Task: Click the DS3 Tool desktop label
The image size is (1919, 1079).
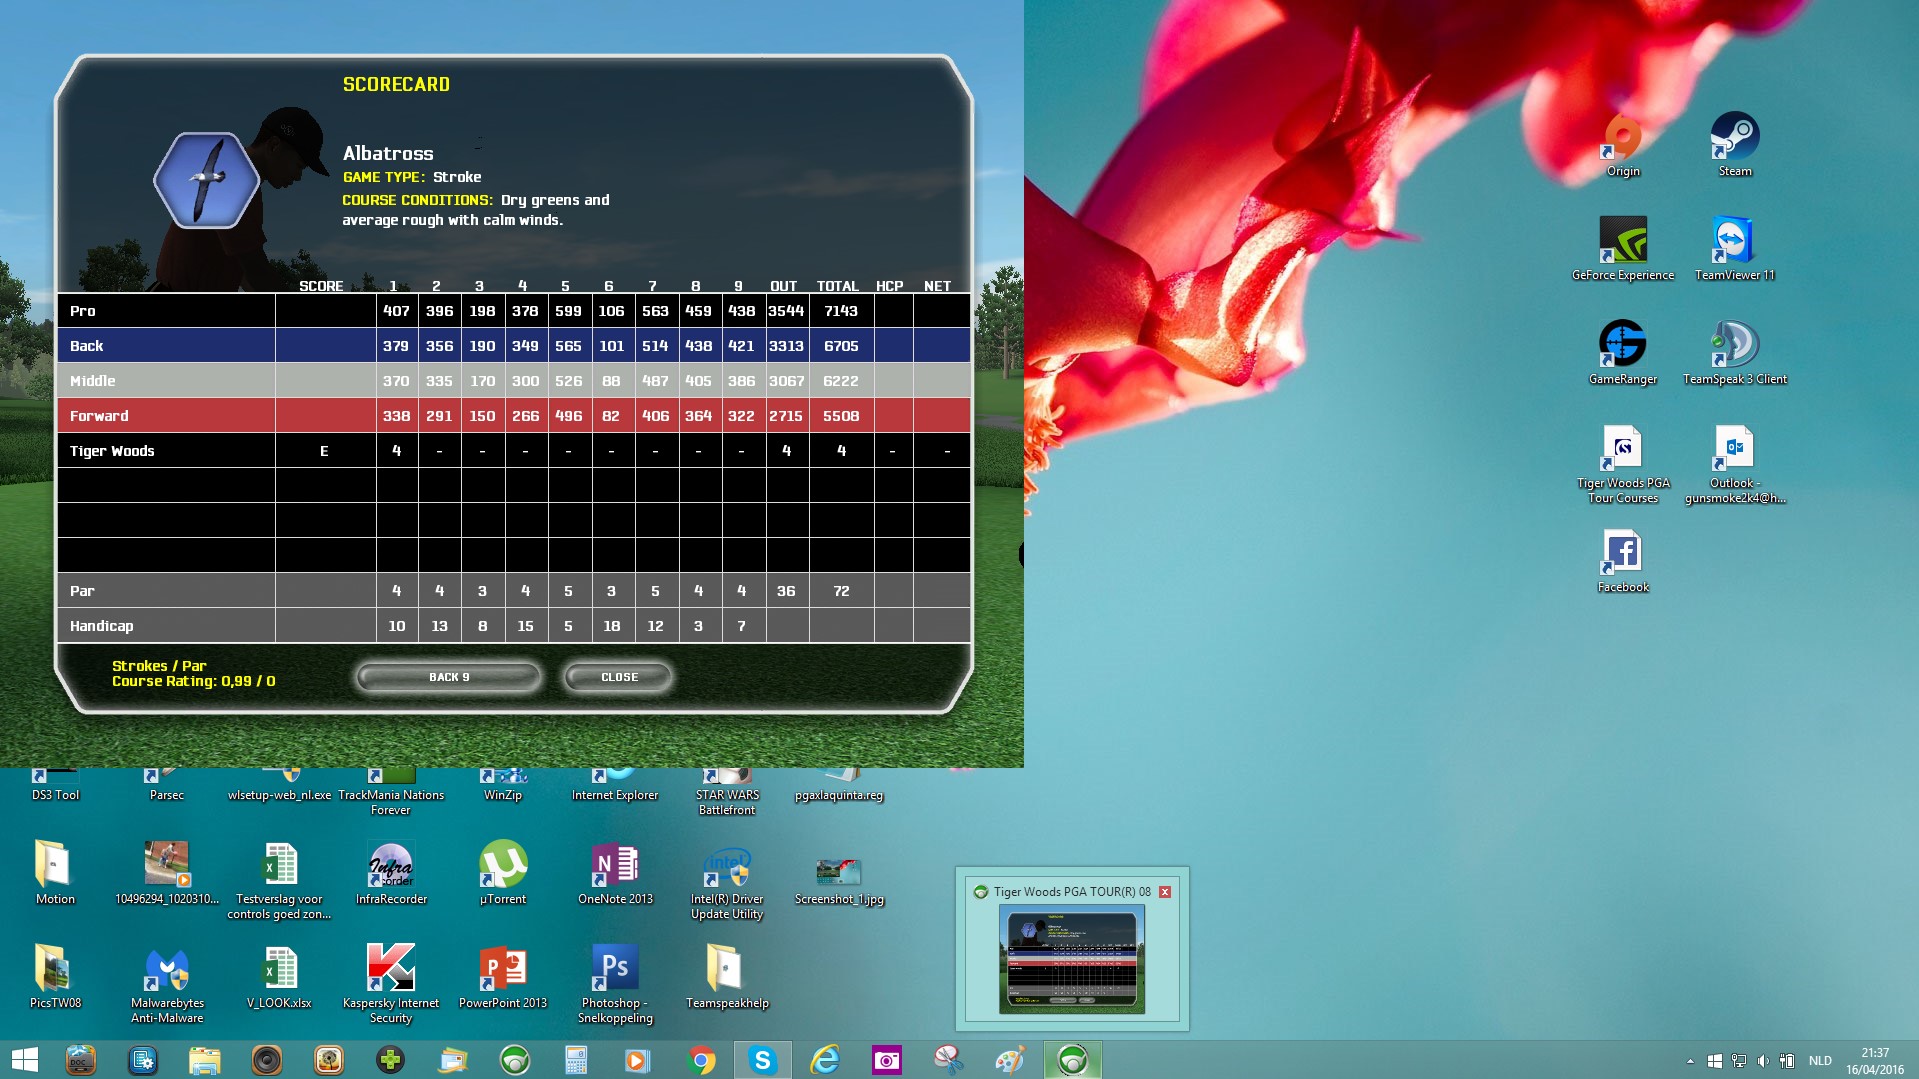Action: 55,795
